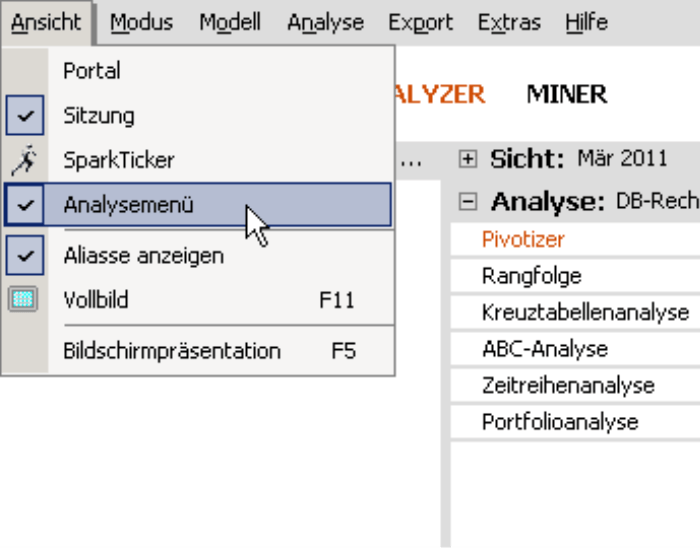Screen dimensions: 700x548
Task: Switch to the MINER mode tab
Action: [x=567, y=94]
